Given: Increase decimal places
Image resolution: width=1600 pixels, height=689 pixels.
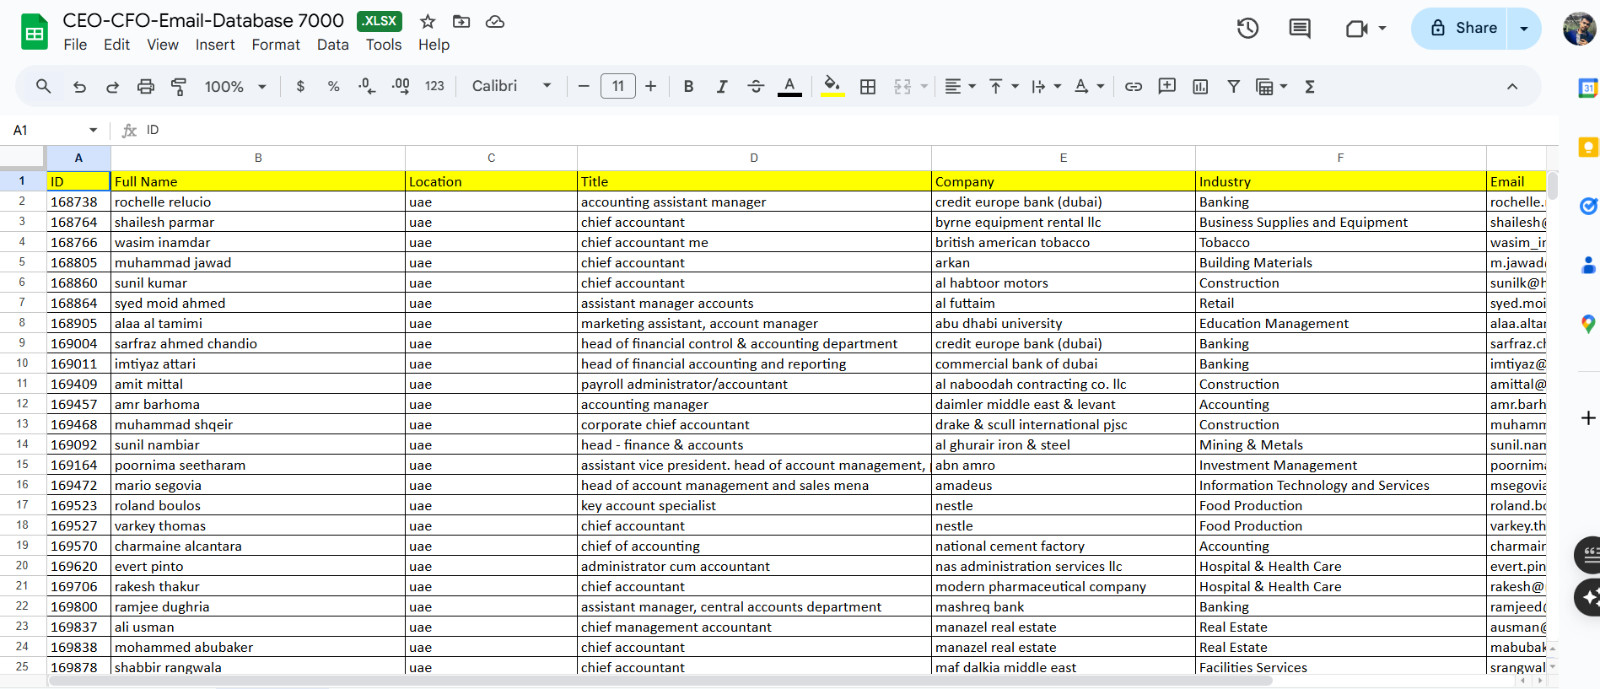Looking at the screenshot, I should click(400, 87).
